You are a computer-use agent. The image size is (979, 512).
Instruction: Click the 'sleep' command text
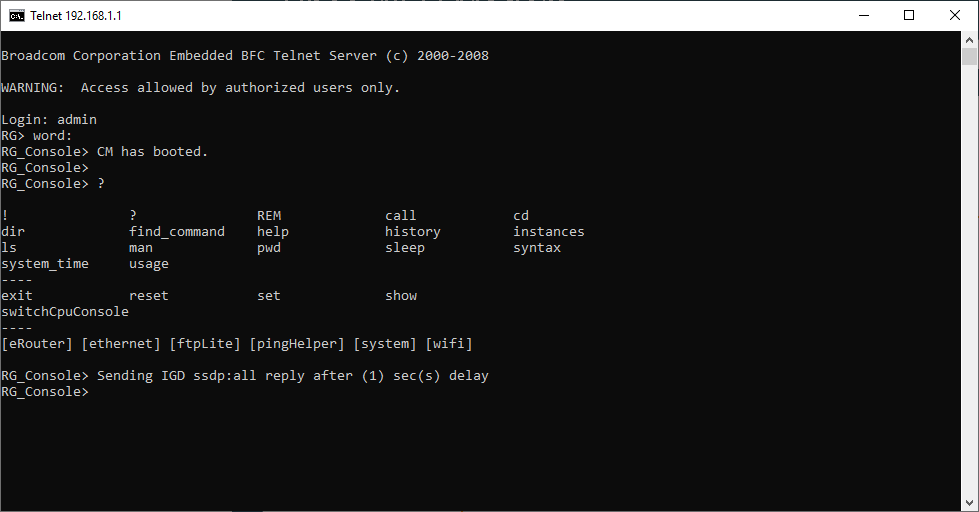405,248
